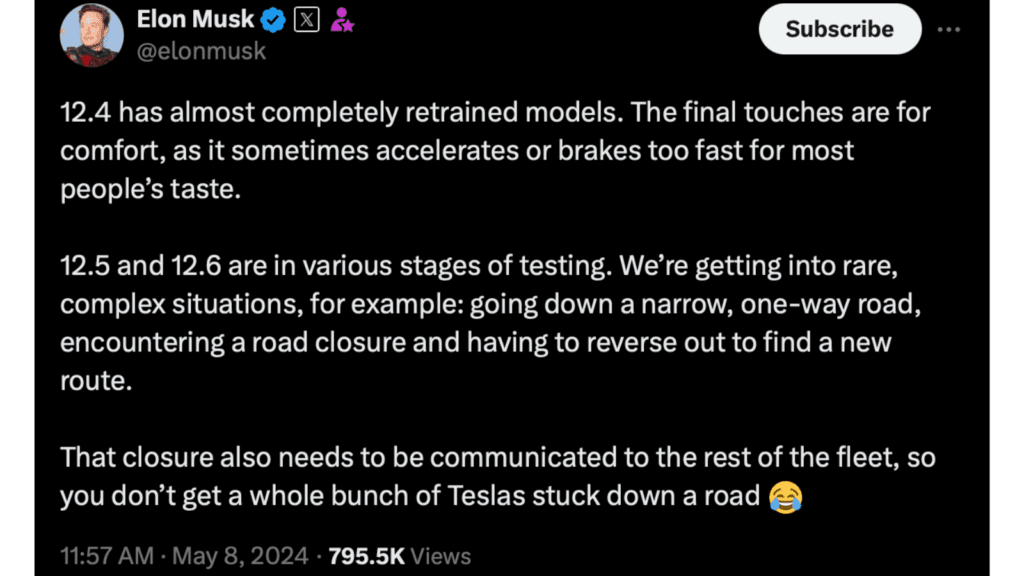Click the purple subscriber star icon

tap(342, 18)
